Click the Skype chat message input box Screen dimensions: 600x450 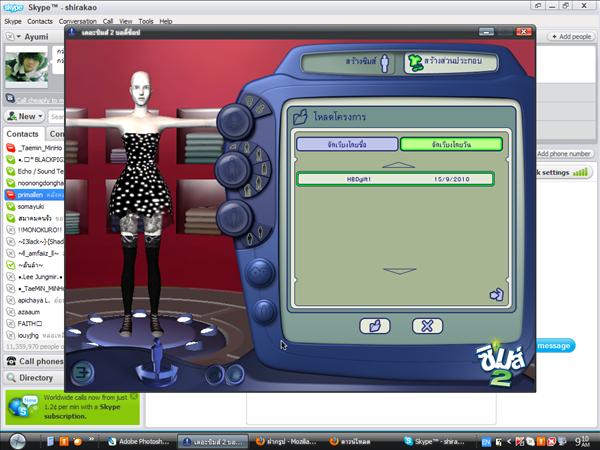(x=371, y=409)
